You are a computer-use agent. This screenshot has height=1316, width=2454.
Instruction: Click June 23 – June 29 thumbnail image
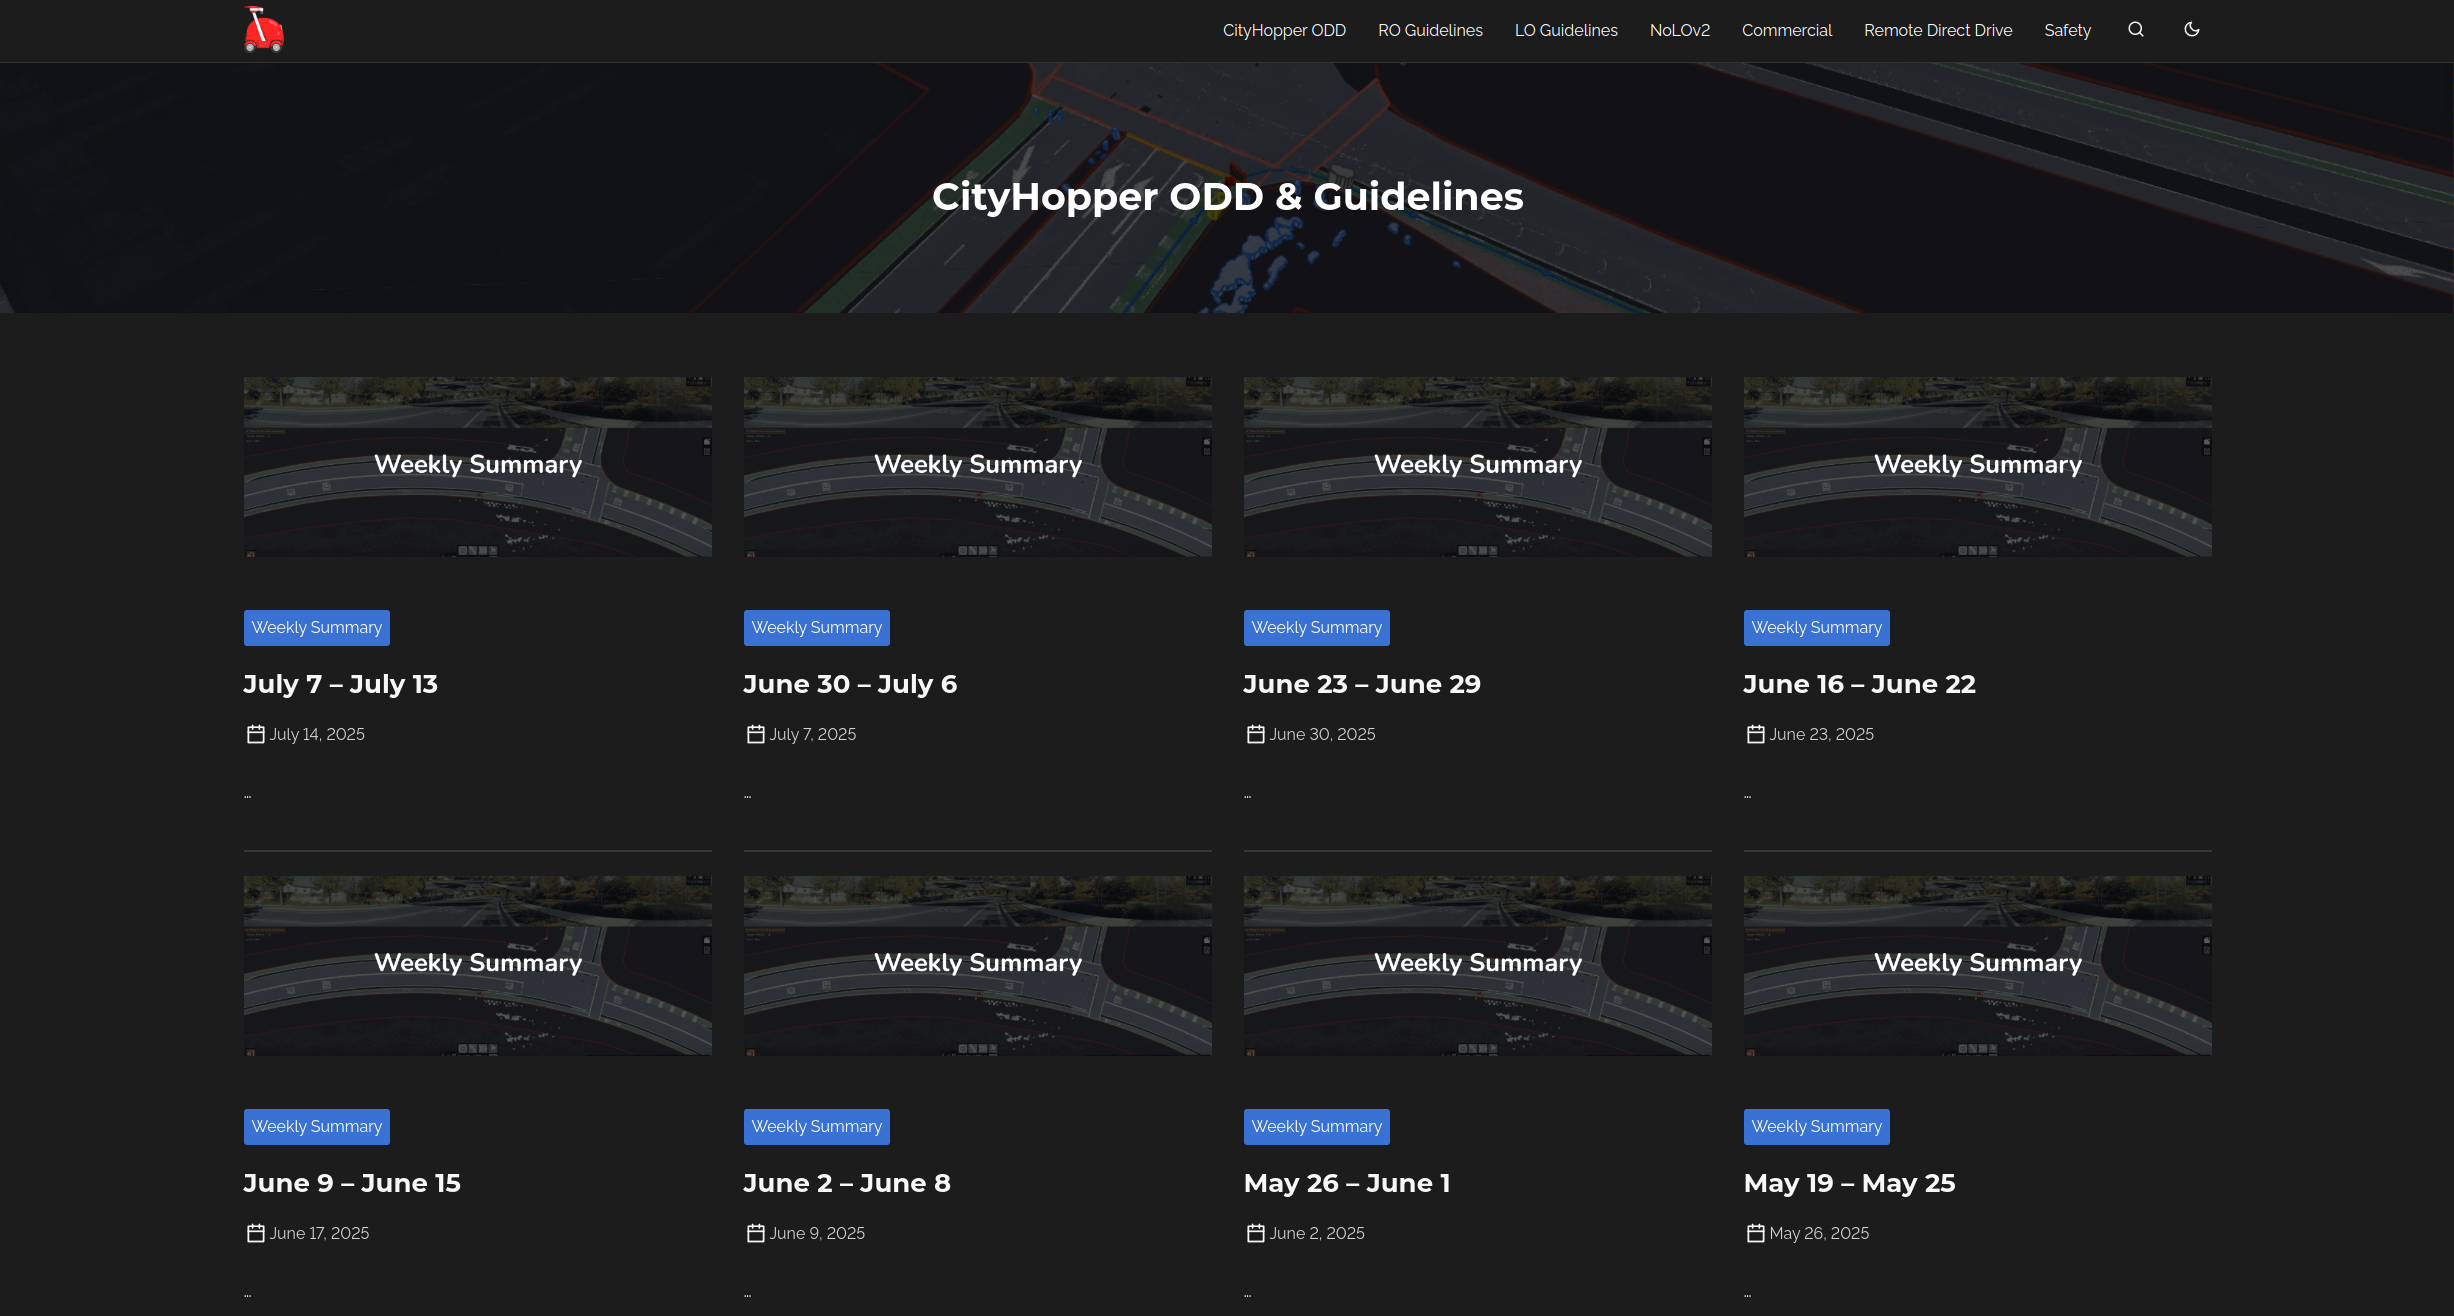(x=1477, y=467)
